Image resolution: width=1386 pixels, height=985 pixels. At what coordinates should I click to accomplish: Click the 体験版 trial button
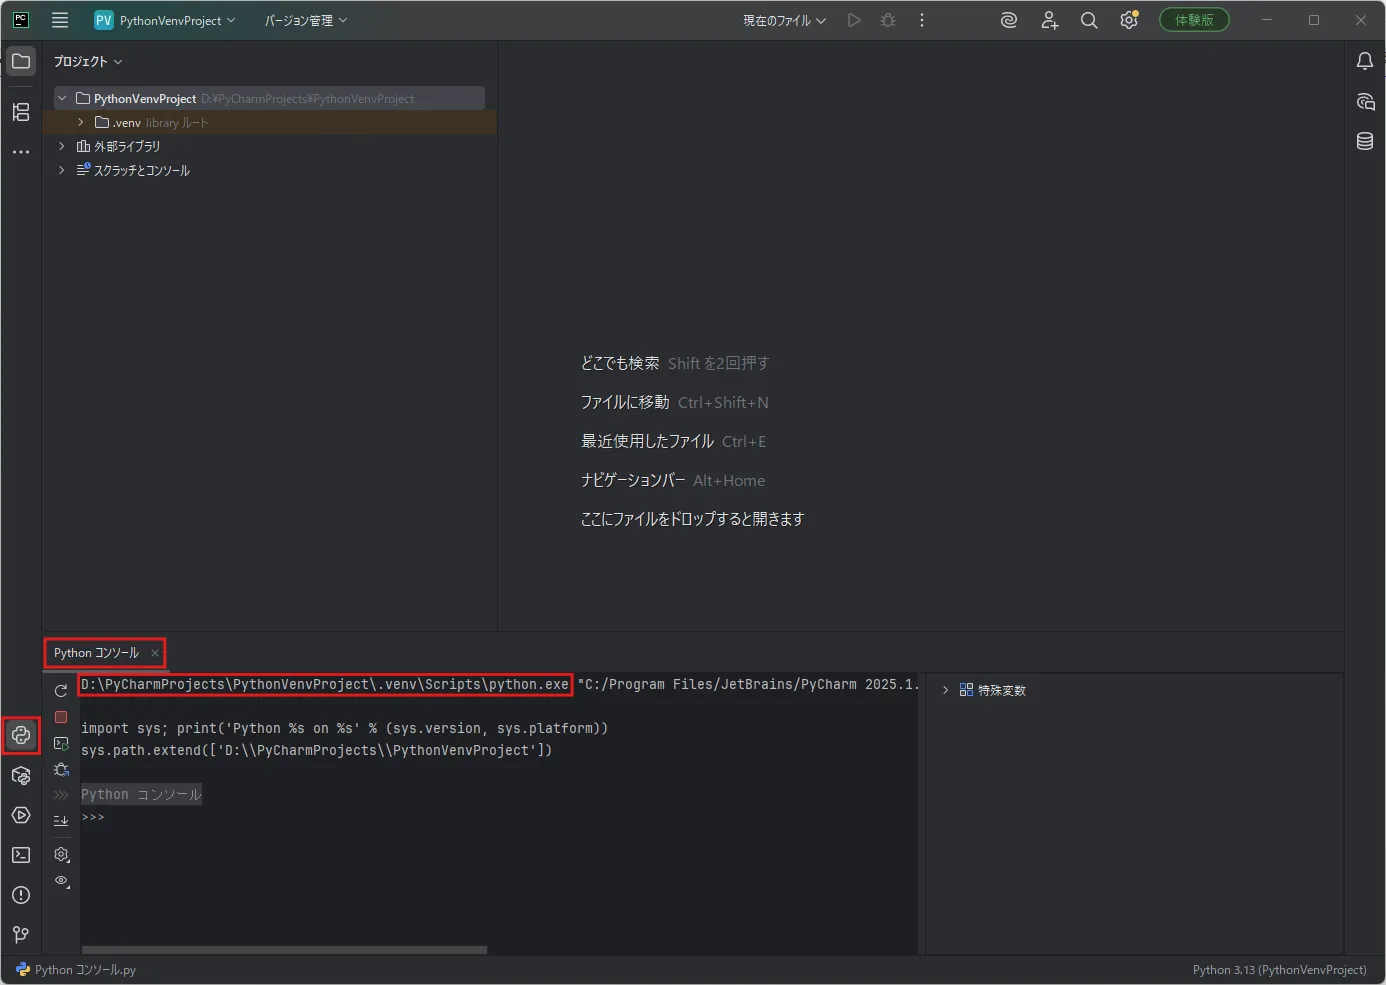(1194, 20)
